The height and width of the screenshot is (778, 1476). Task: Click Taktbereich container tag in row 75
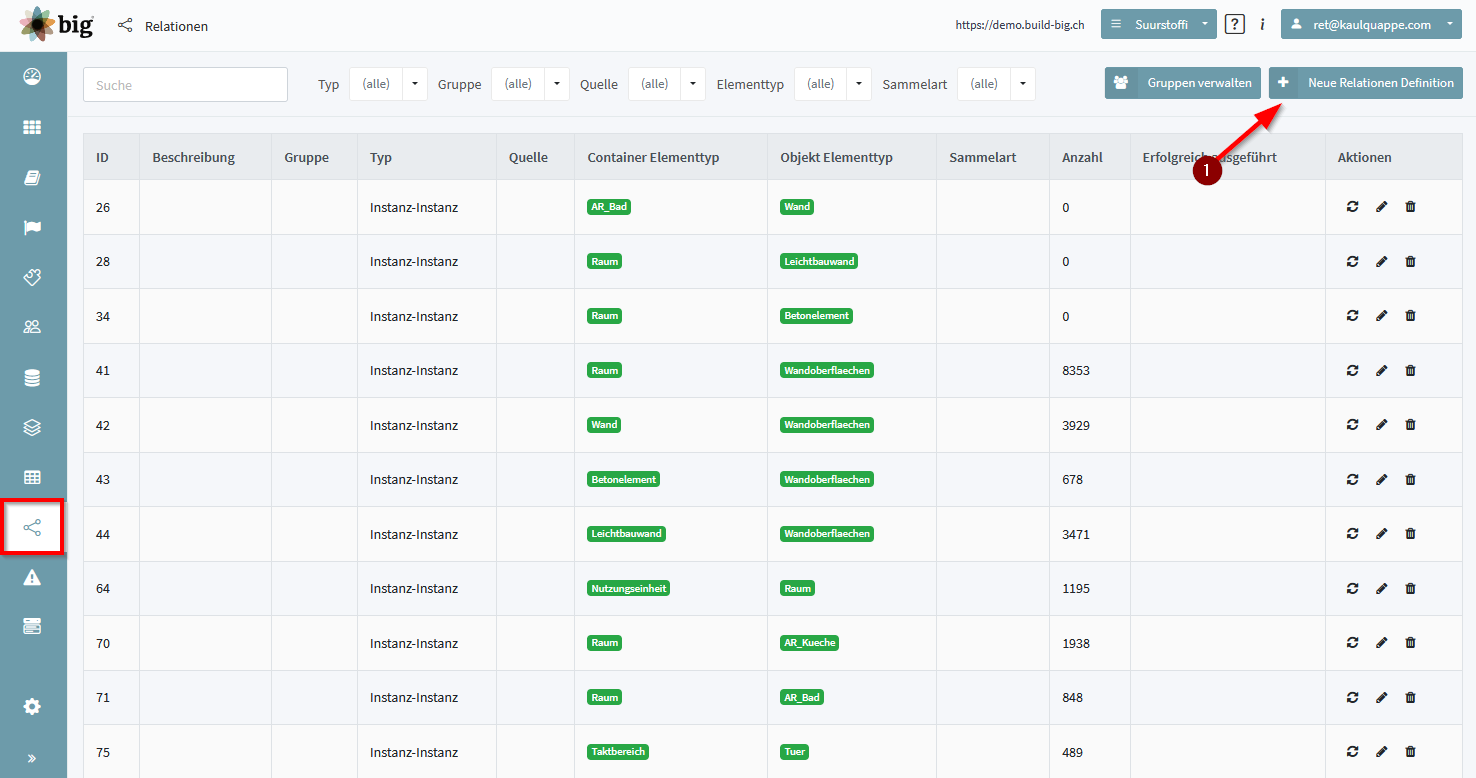point(618,752)
